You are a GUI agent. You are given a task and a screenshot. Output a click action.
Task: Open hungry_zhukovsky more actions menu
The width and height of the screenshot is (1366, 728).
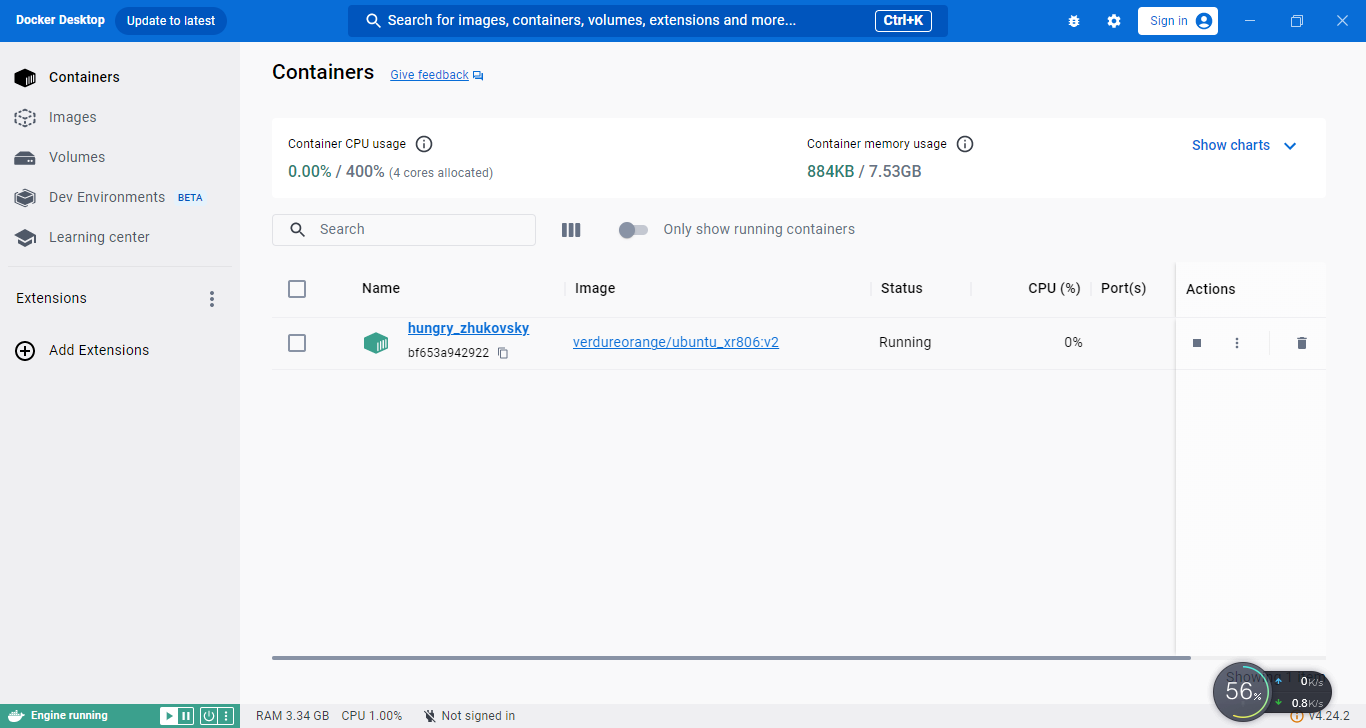(x=1237, y=343)
